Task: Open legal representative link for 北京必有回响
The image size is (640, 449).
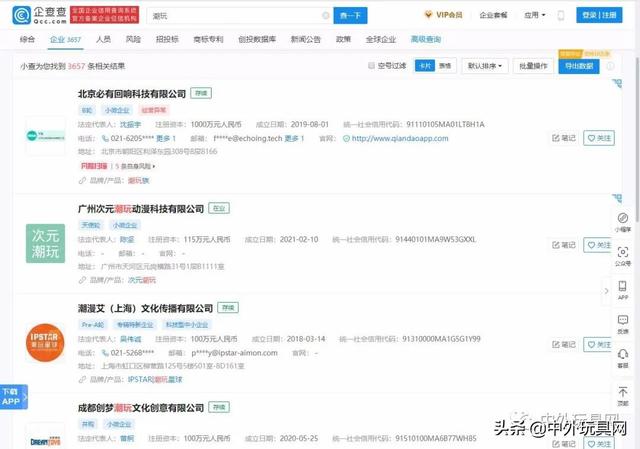Action: tap(130, 124)
